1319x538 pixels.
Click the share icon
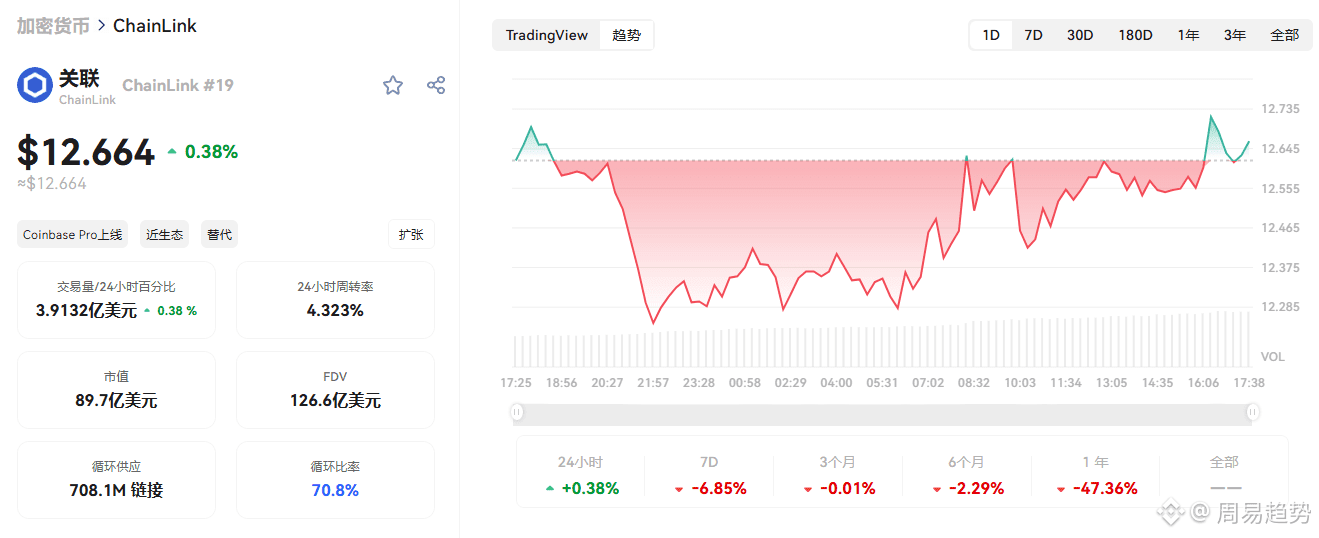pyautogui.click(x=436, y=85)
